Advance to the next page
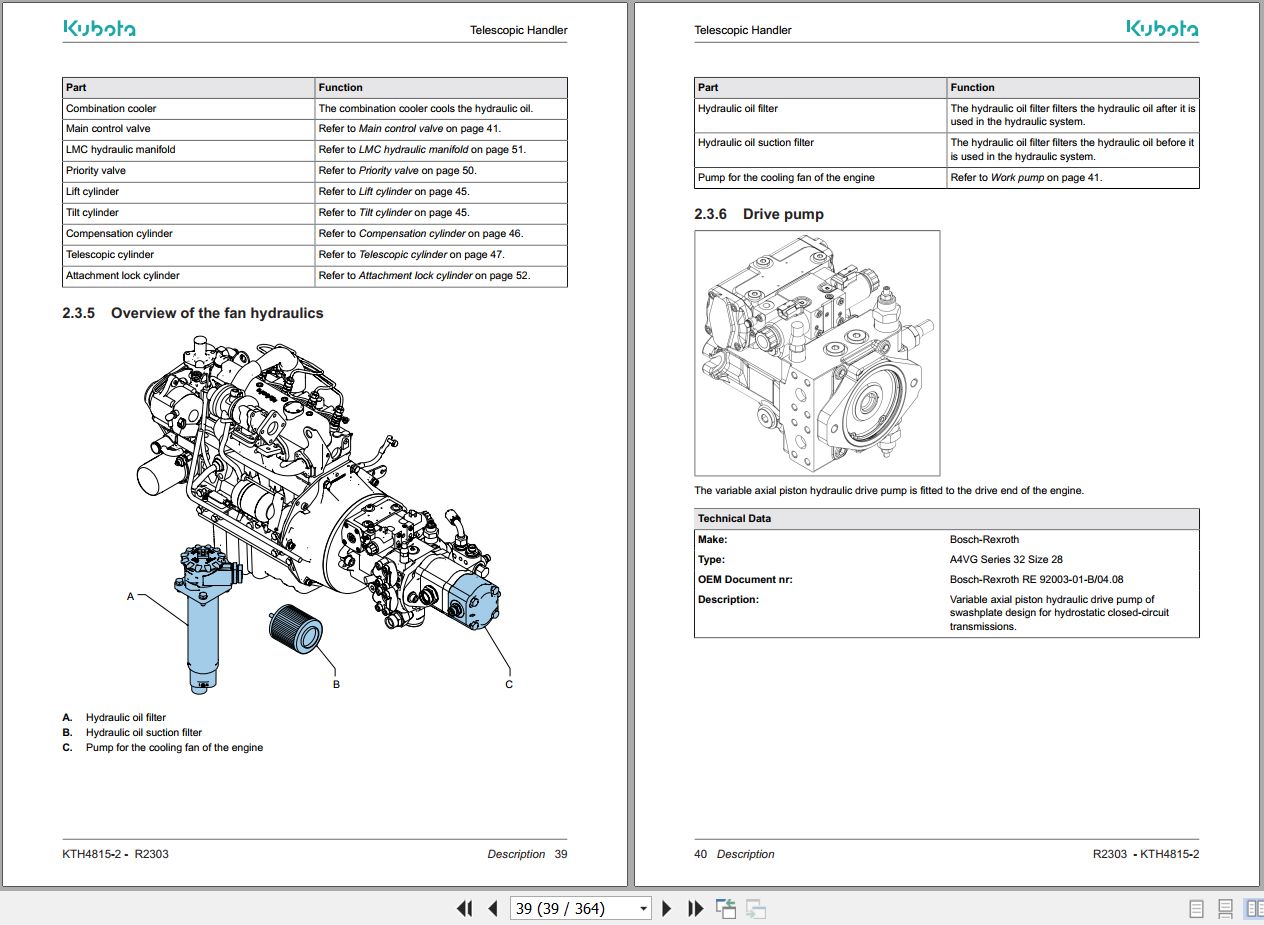The width and height of the screenshot is (1264, 925). pyautogui.click(x=666, y=908)
